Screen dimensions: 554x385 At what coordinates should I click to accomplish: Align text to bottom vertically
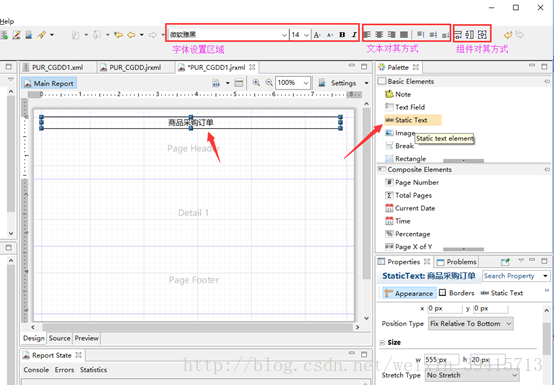(446, 35)
